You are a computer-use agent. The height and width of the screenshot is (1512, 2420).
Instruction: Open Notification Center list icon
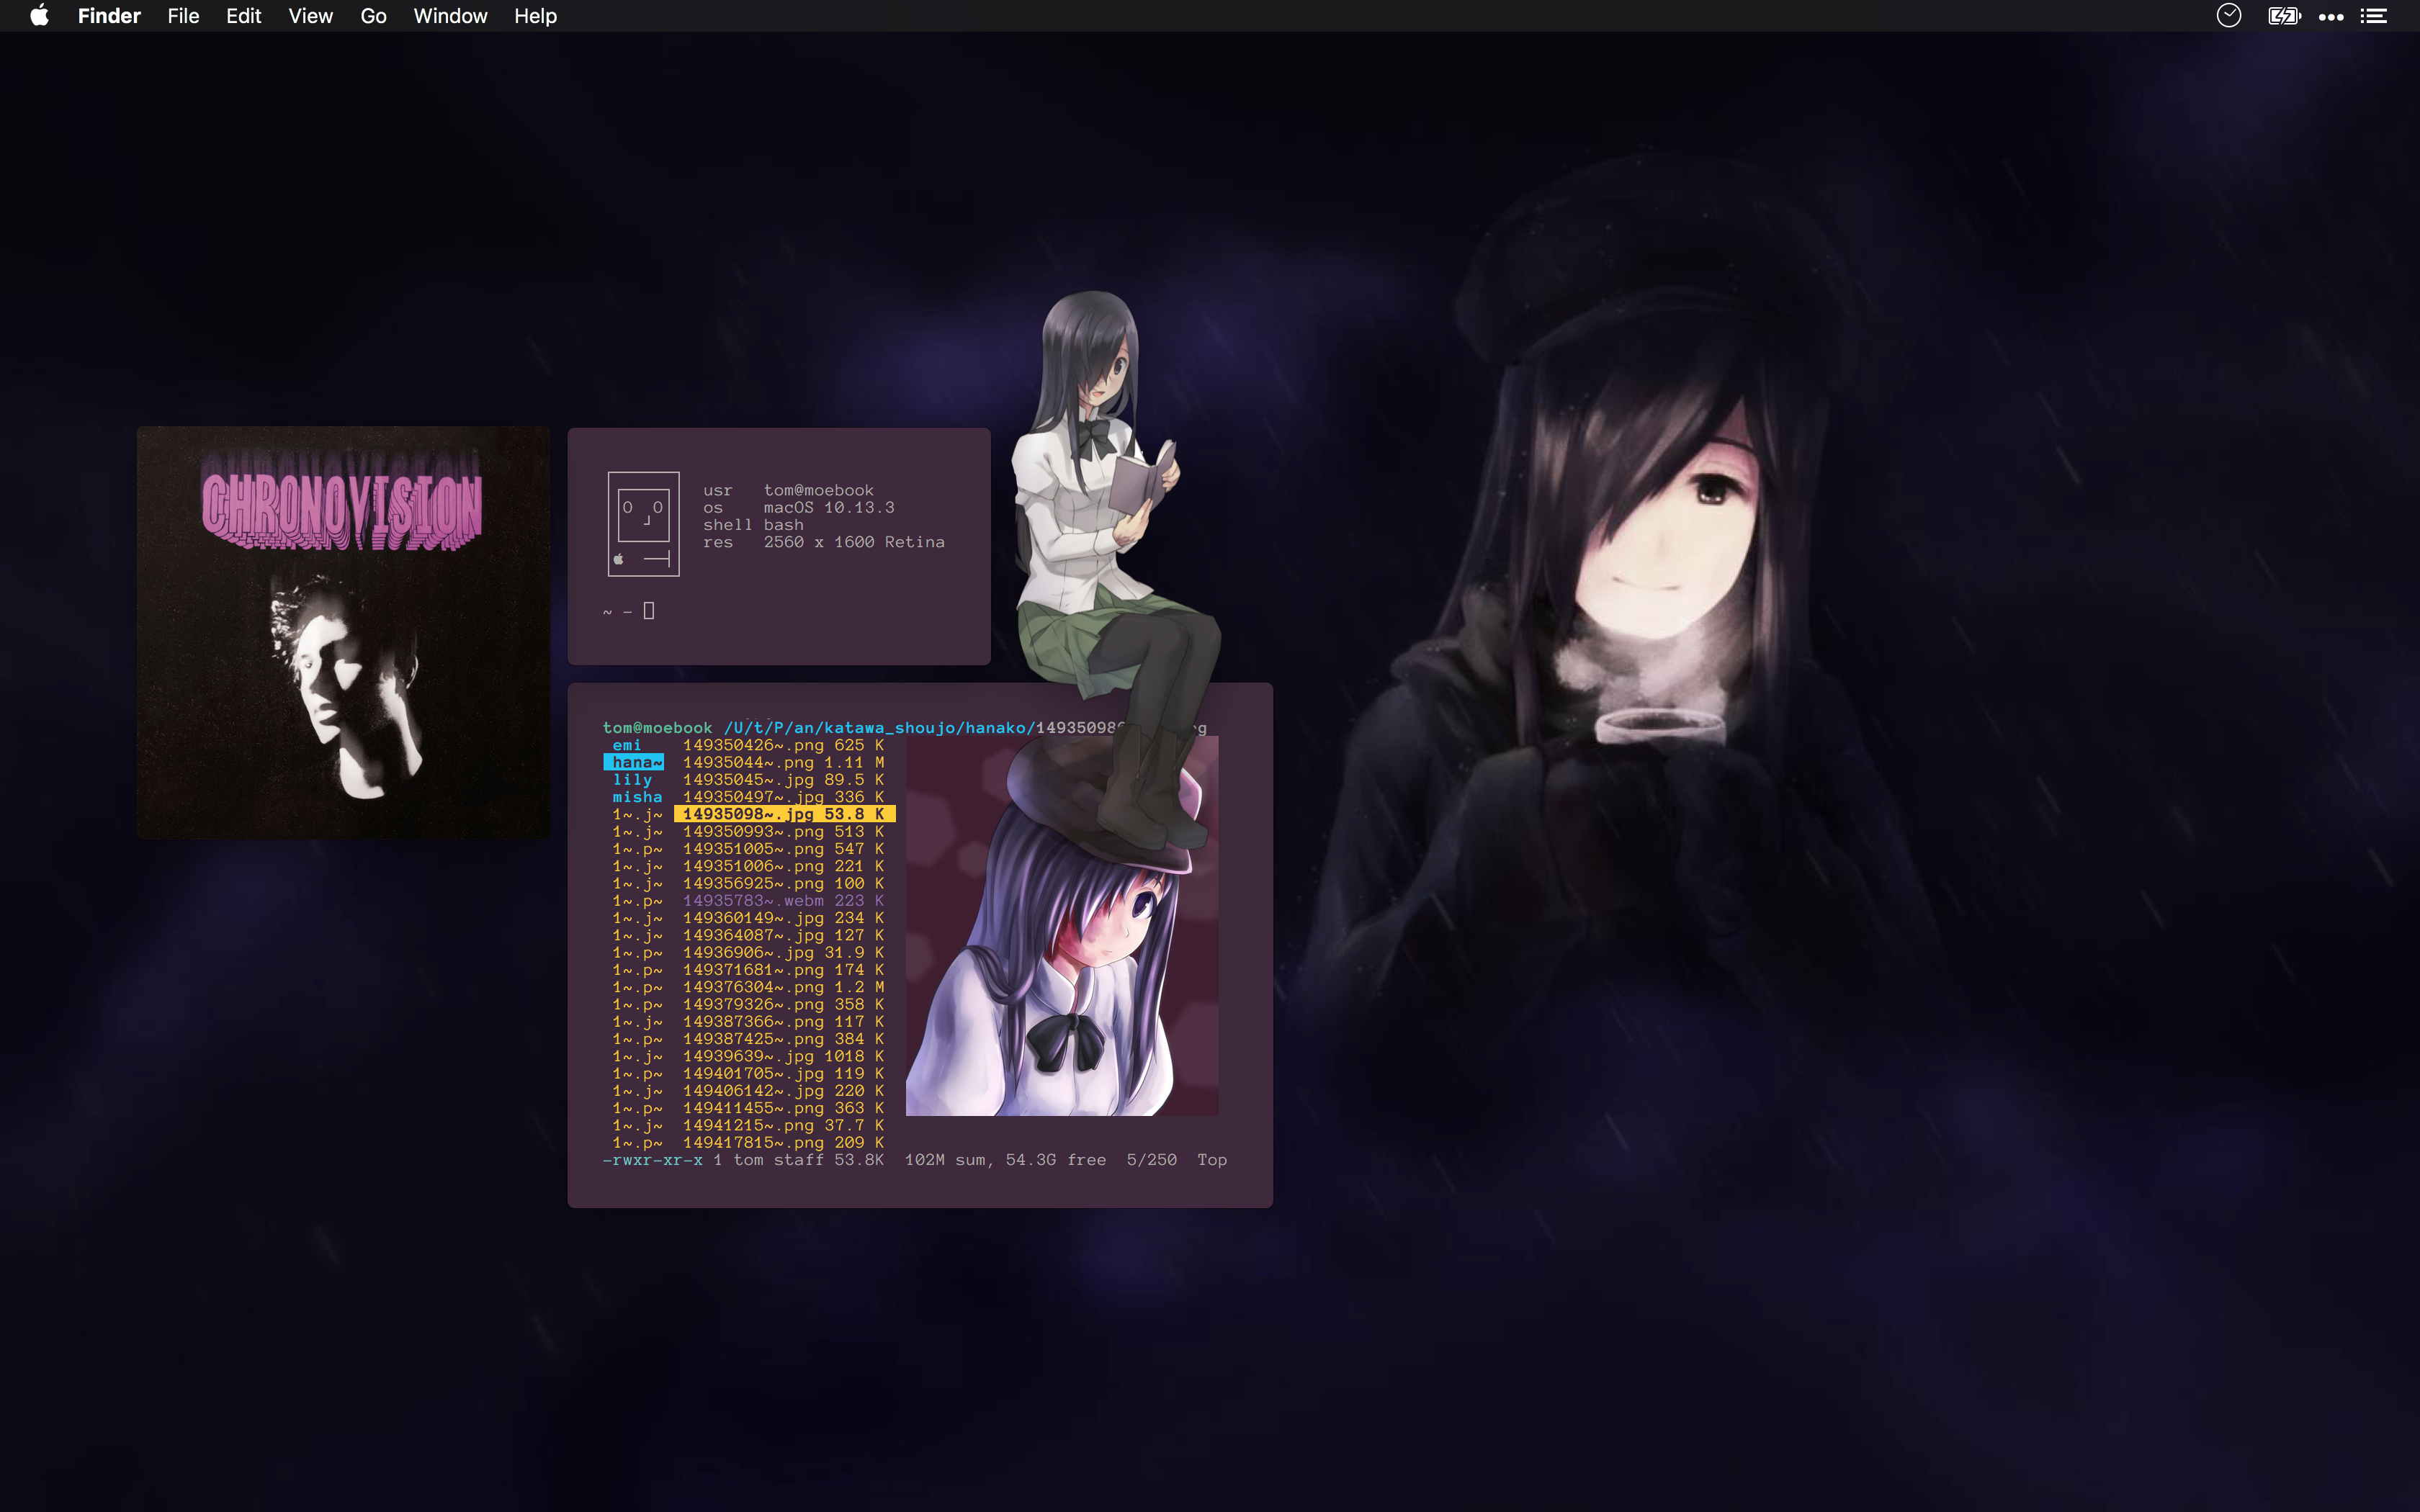pyautogui.click(x=2374, y=16)
